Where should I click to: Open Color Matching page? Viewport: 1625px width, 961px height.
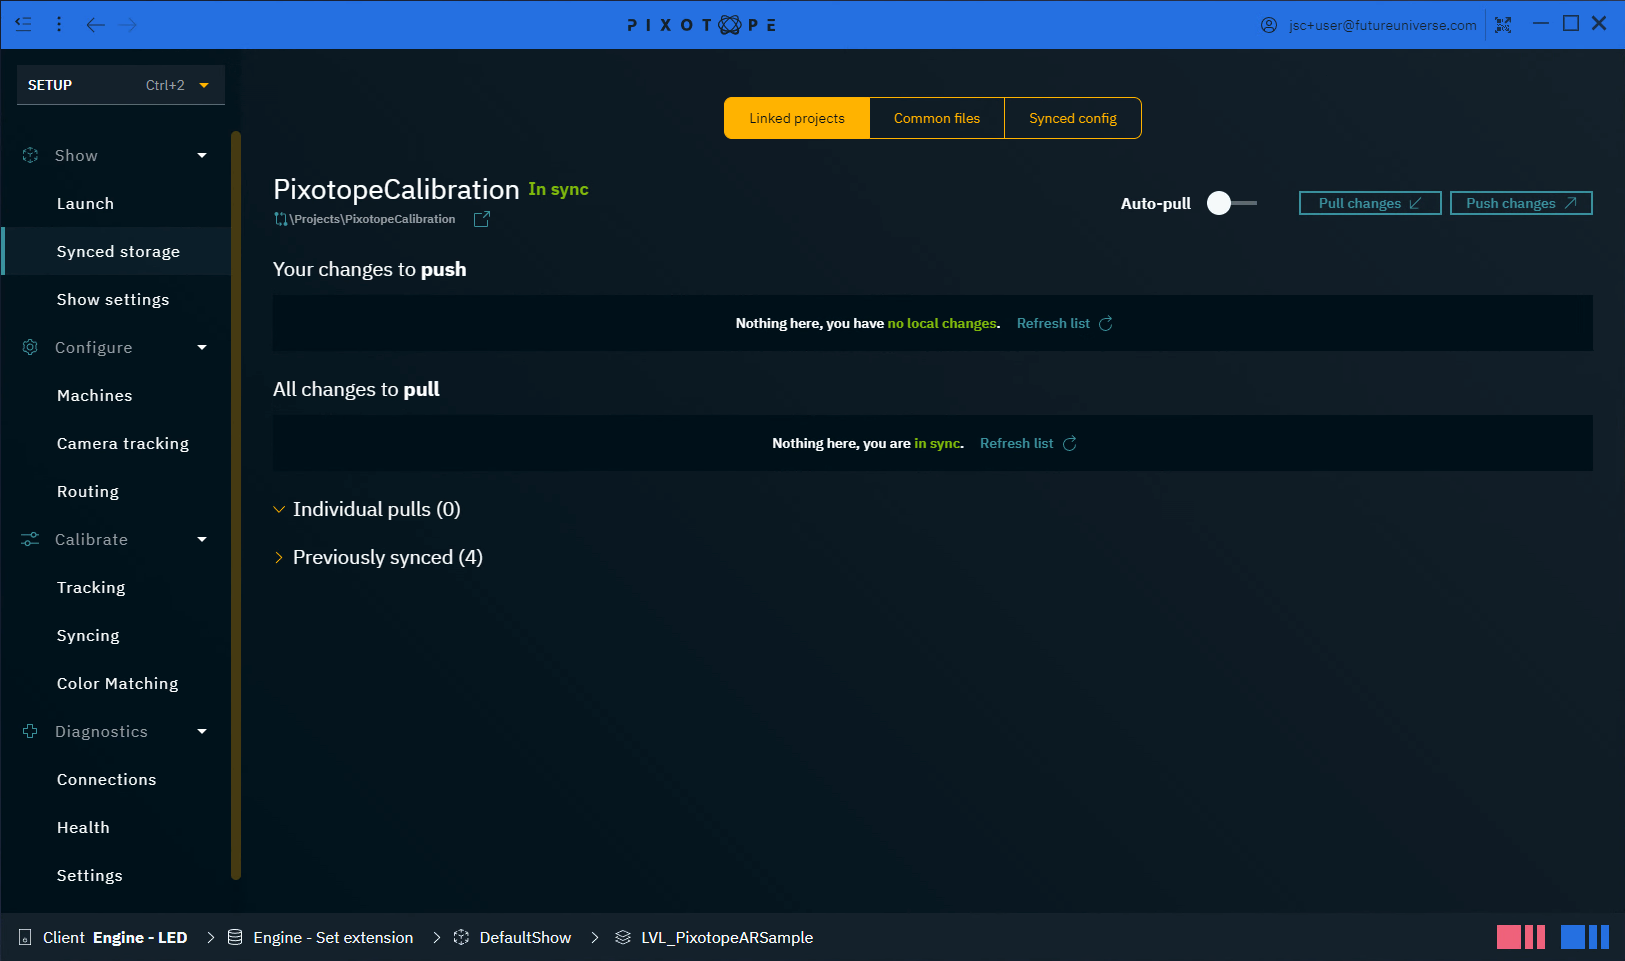(x=117, y=683)
